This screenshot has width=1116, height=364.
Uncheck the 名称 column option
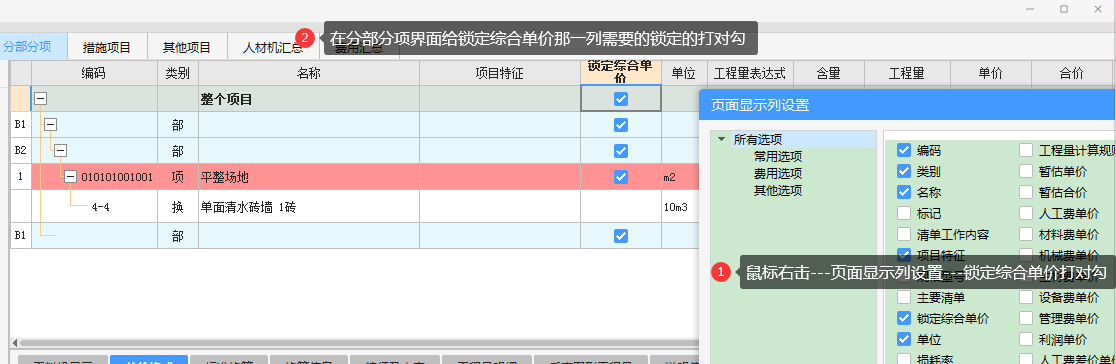click(904, 192)
